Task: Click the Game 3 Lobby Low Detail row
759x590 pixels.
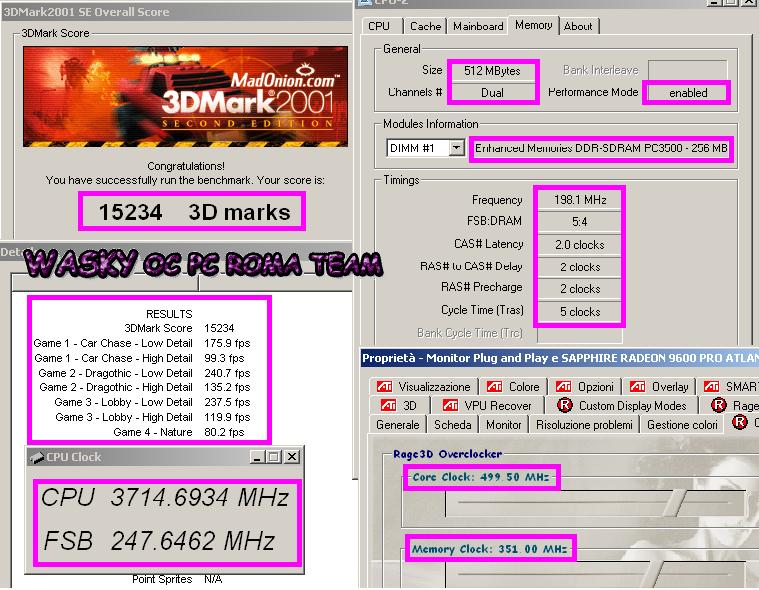Action: [x=152, y=402]
